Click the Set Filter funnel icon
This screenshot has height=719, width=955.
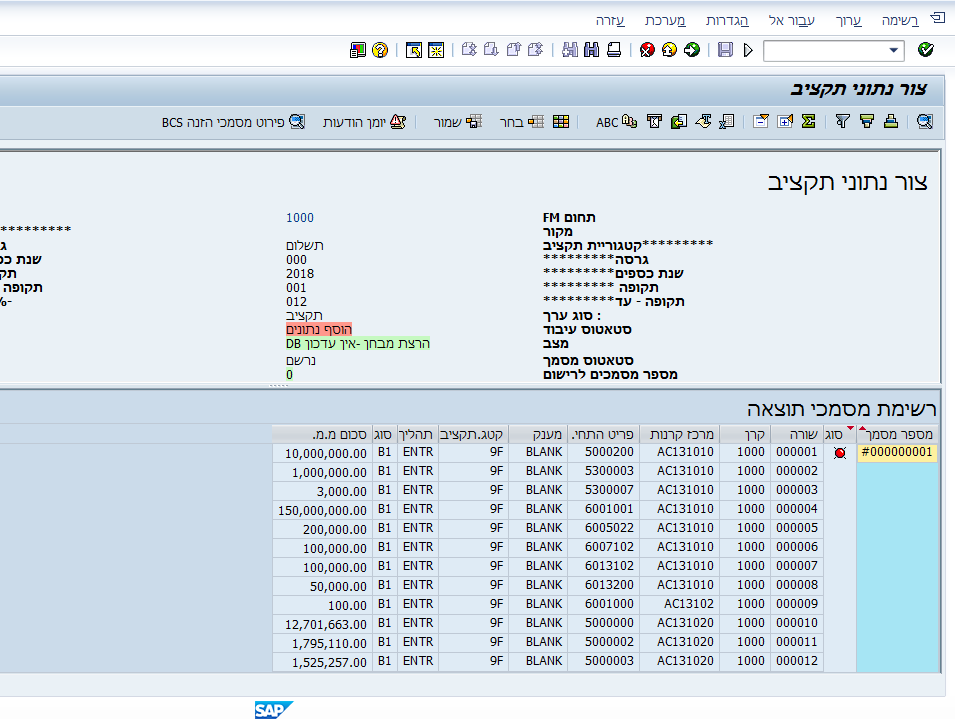pyautogui.click(x=842, y=122)
